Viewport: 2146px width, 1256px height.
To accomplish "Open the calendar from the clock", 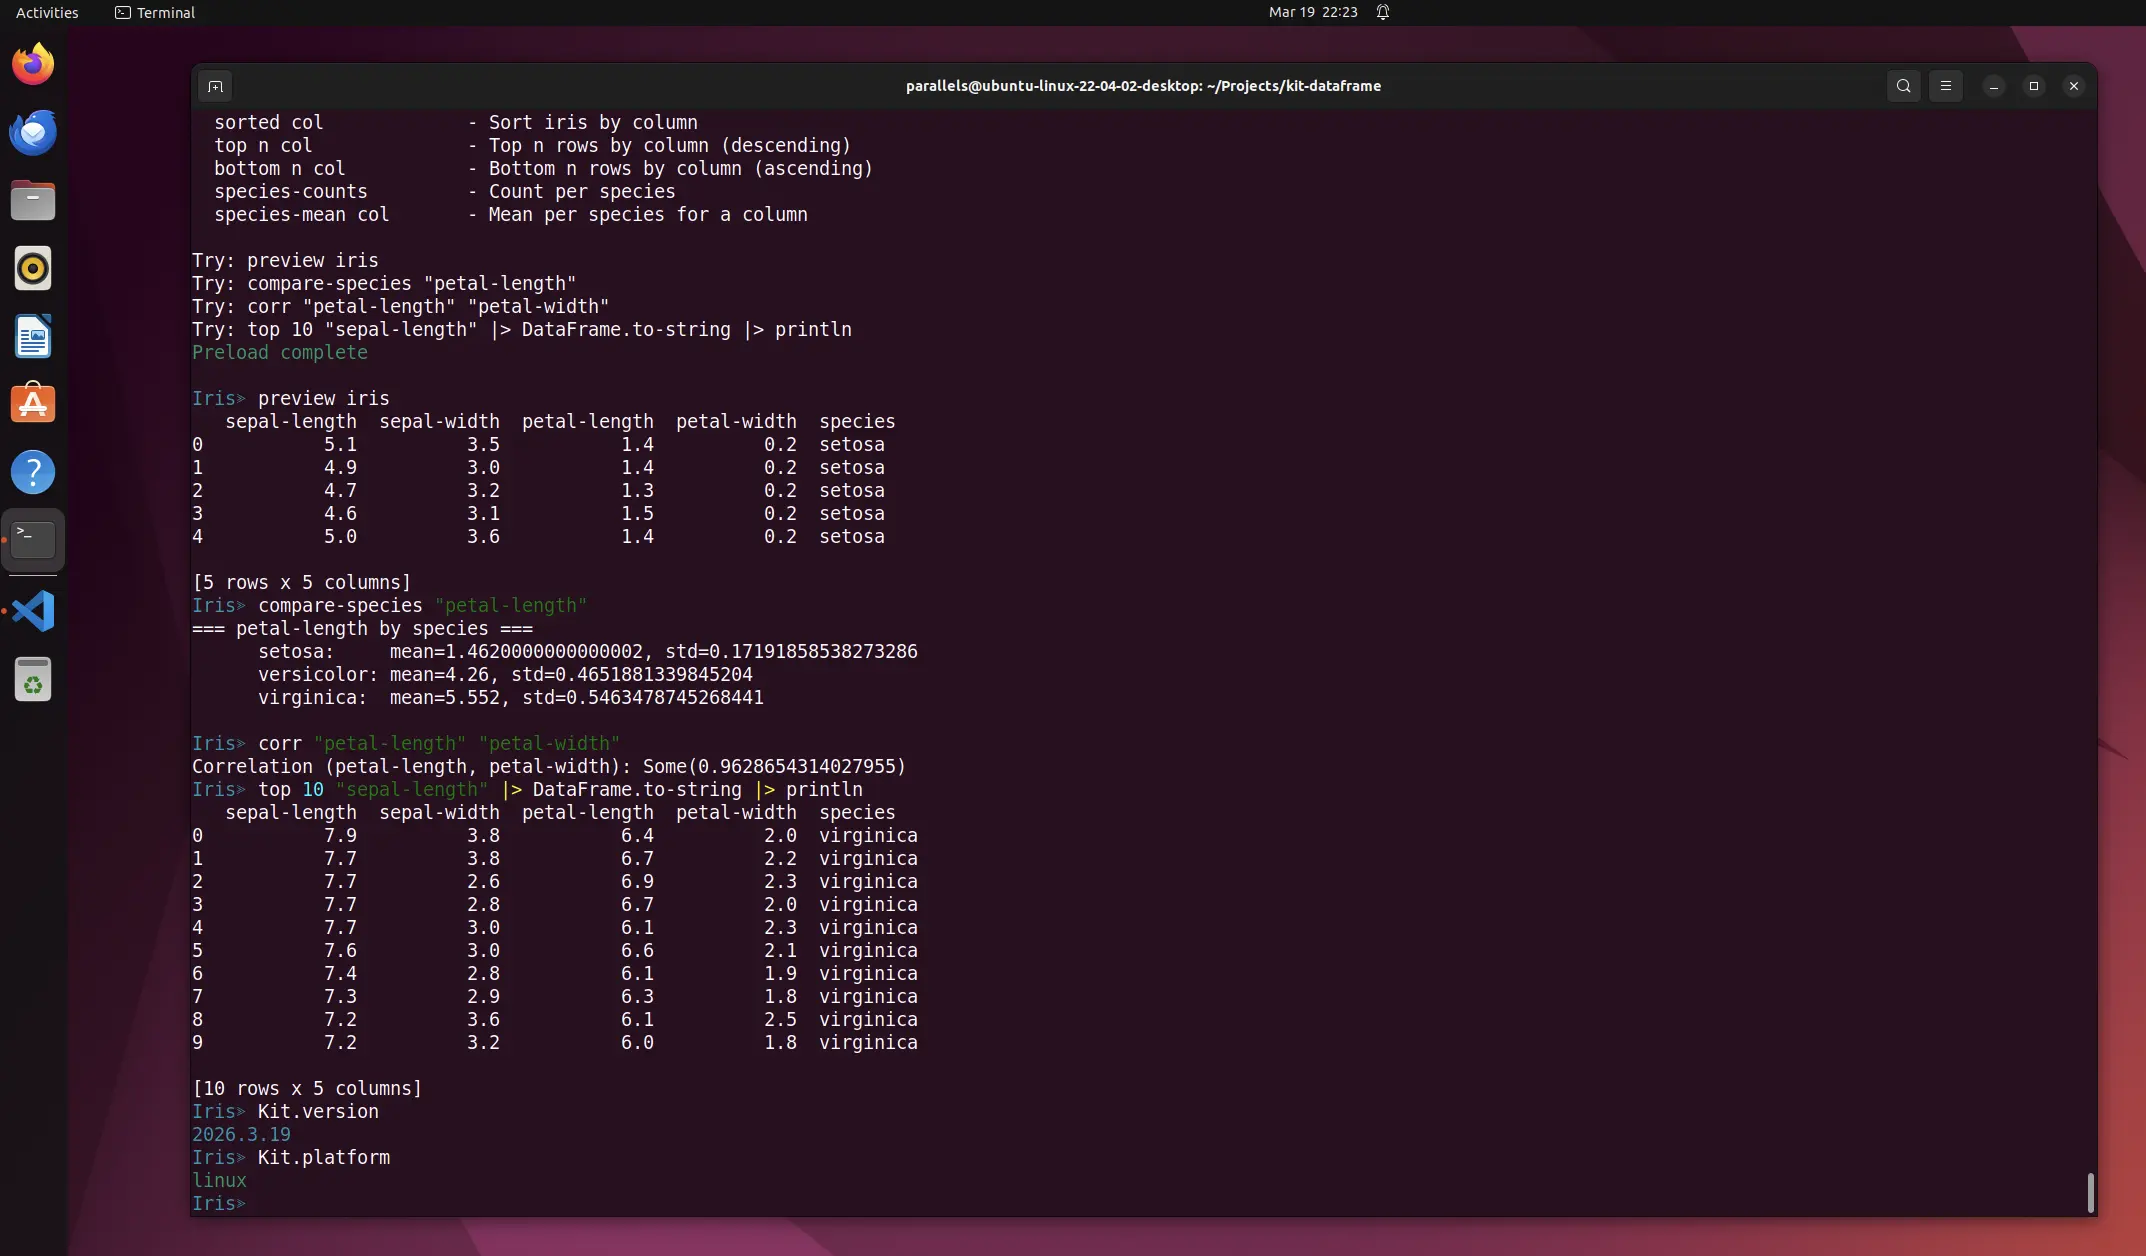I will pyautogui.click(x=1311, y=12).
